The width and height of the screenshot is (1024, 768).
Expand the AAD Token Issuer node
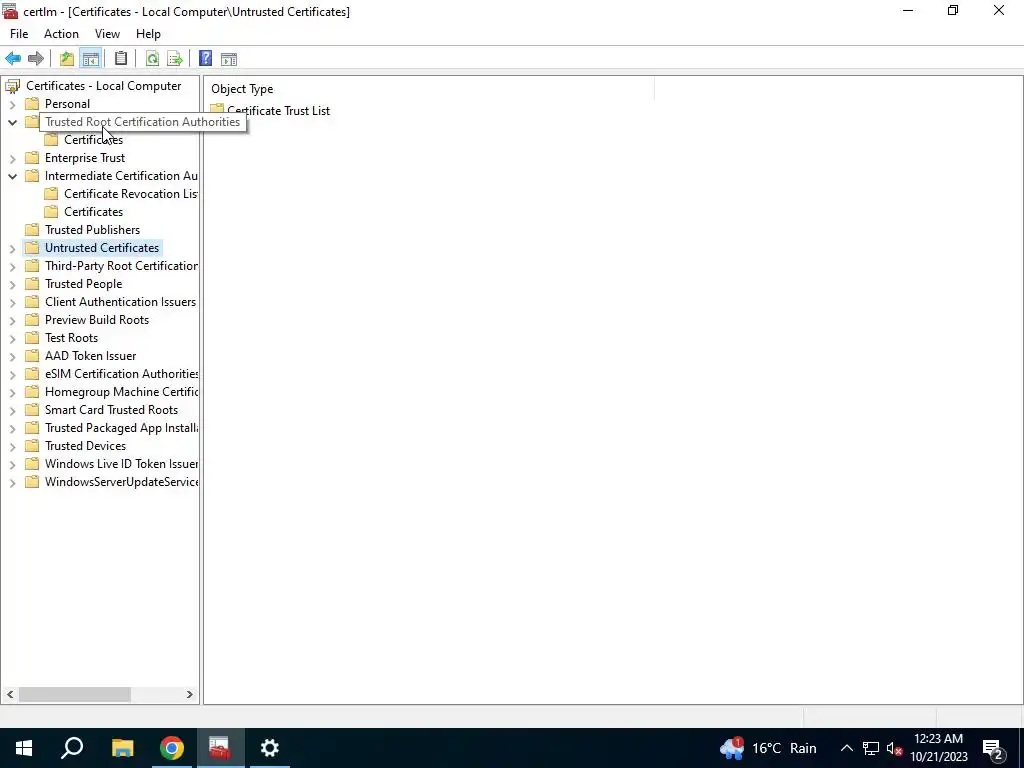click(12, 356)
